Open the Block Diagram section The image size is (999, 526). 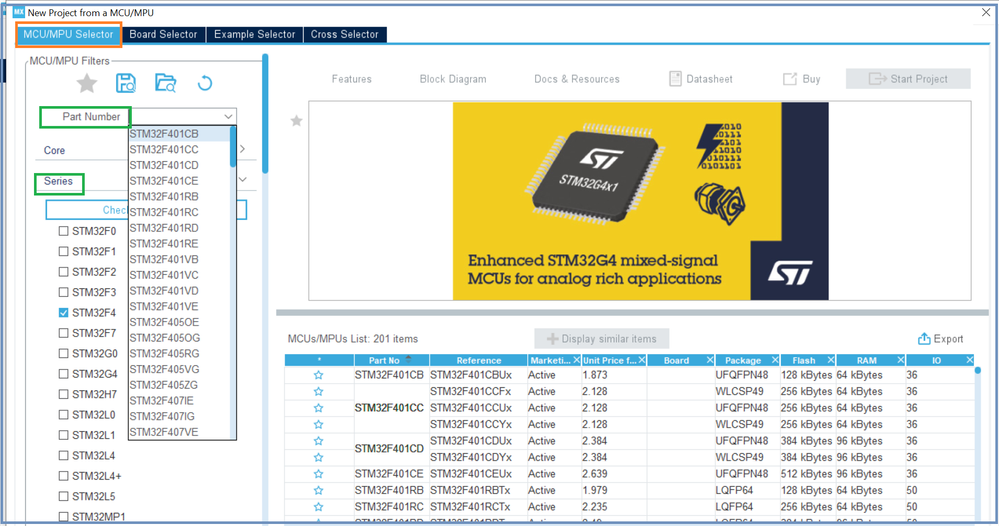[453, 79]
